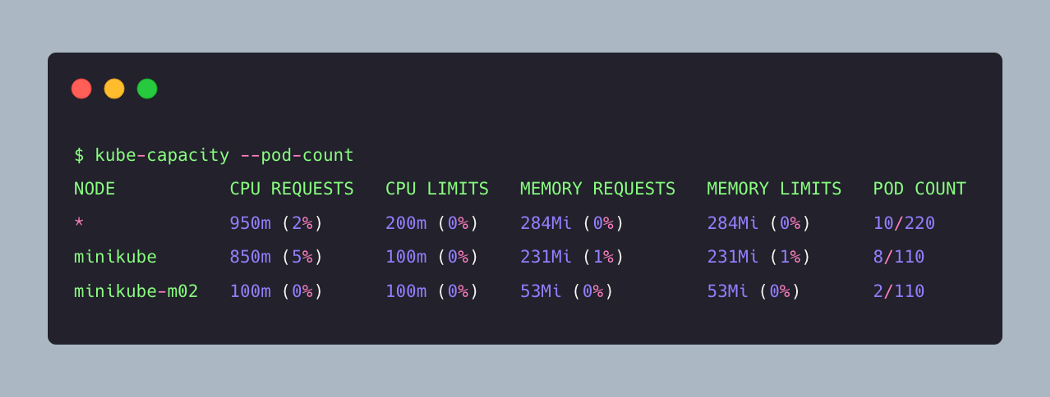Click the MEMORY REQUESTS column header
Image resolution: width=1050 pixels, height=397 pixels.
pyautogui.click(x=598, y=189)
